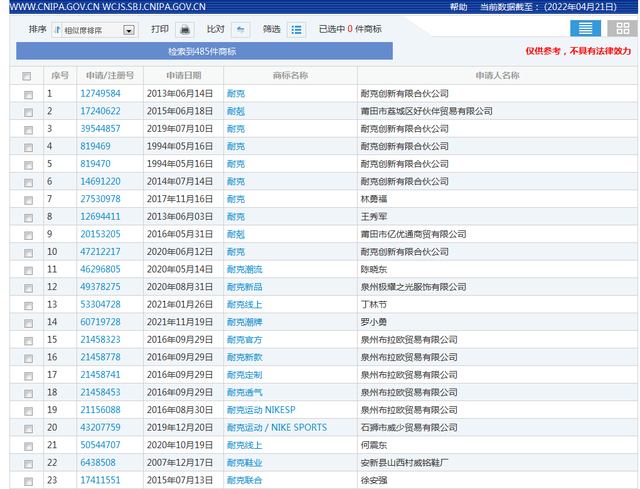Click applicant 石狮市威少贸易有限公司
This screenshot has height=489, width=640.
point(409,427)
